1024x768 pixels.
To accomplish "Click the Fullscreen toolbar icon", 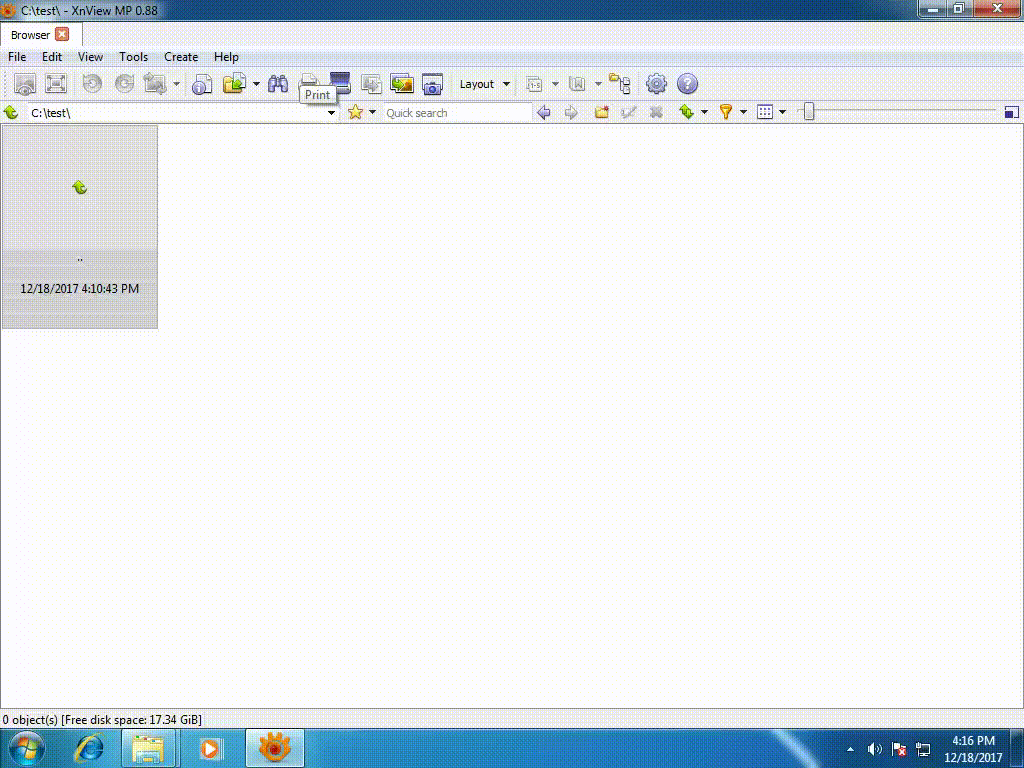I will 56,84.
